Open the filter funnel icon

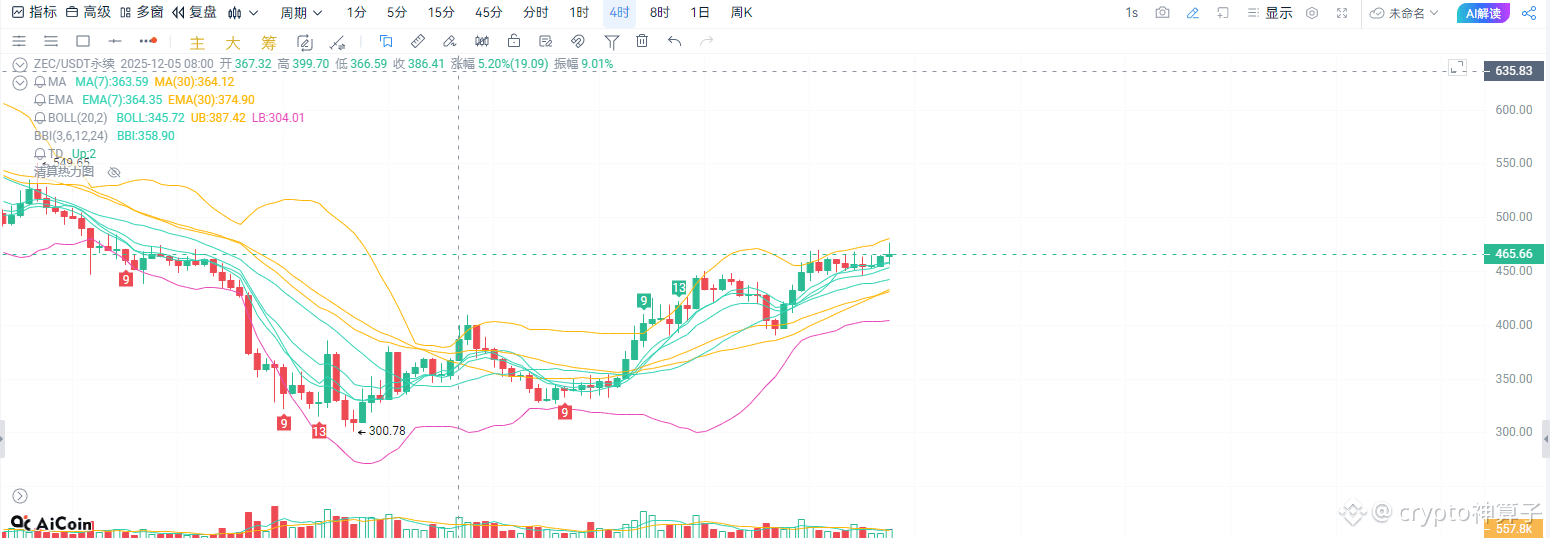611,41
